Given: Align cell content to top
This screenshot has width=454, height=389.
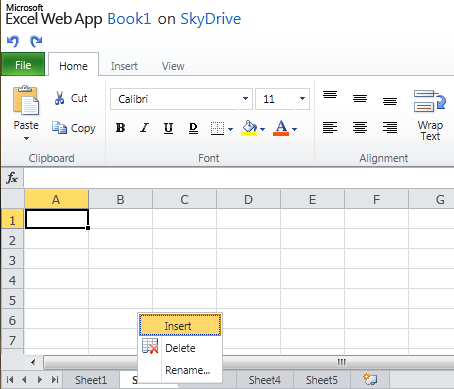Looking at the screenshot, I should click(x=330, y=95).
